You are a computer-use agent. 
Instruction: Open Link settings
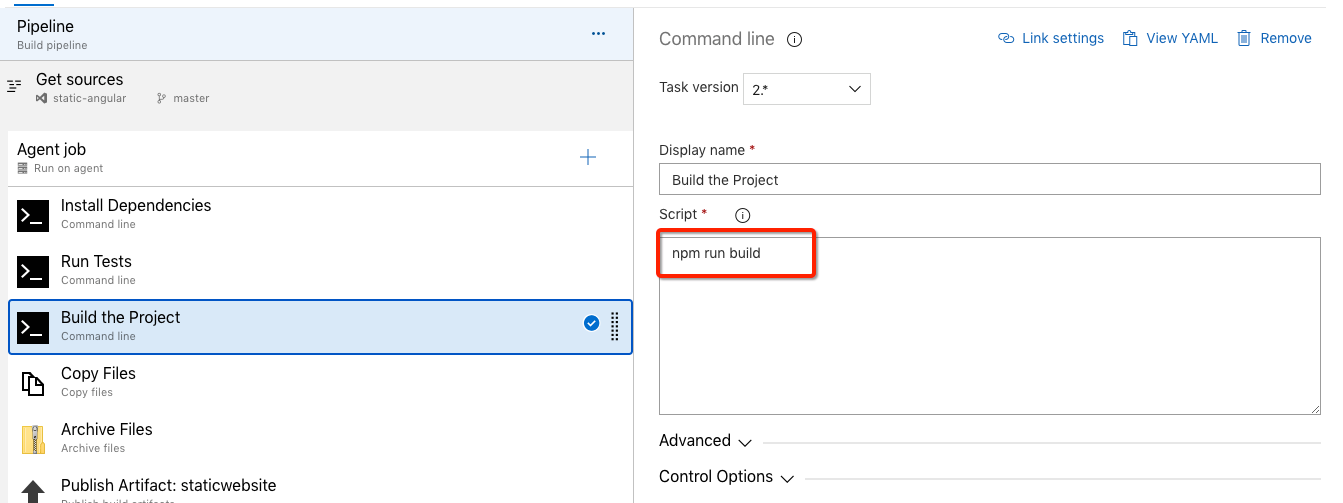1051,39
